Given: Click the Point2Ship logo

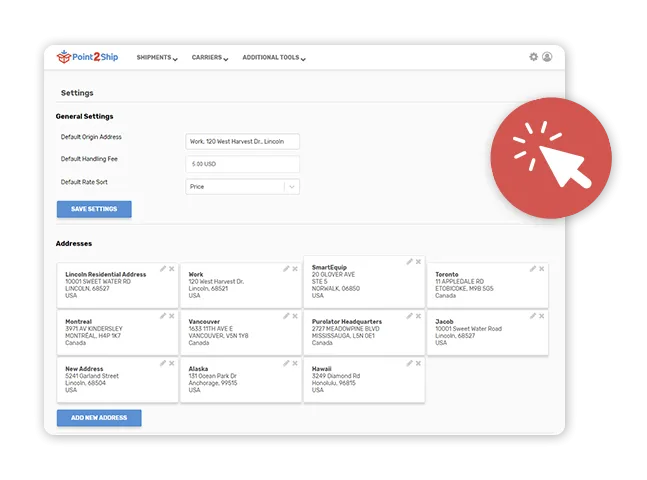Looking at the screenshot, I should click(x=87, y=57).
